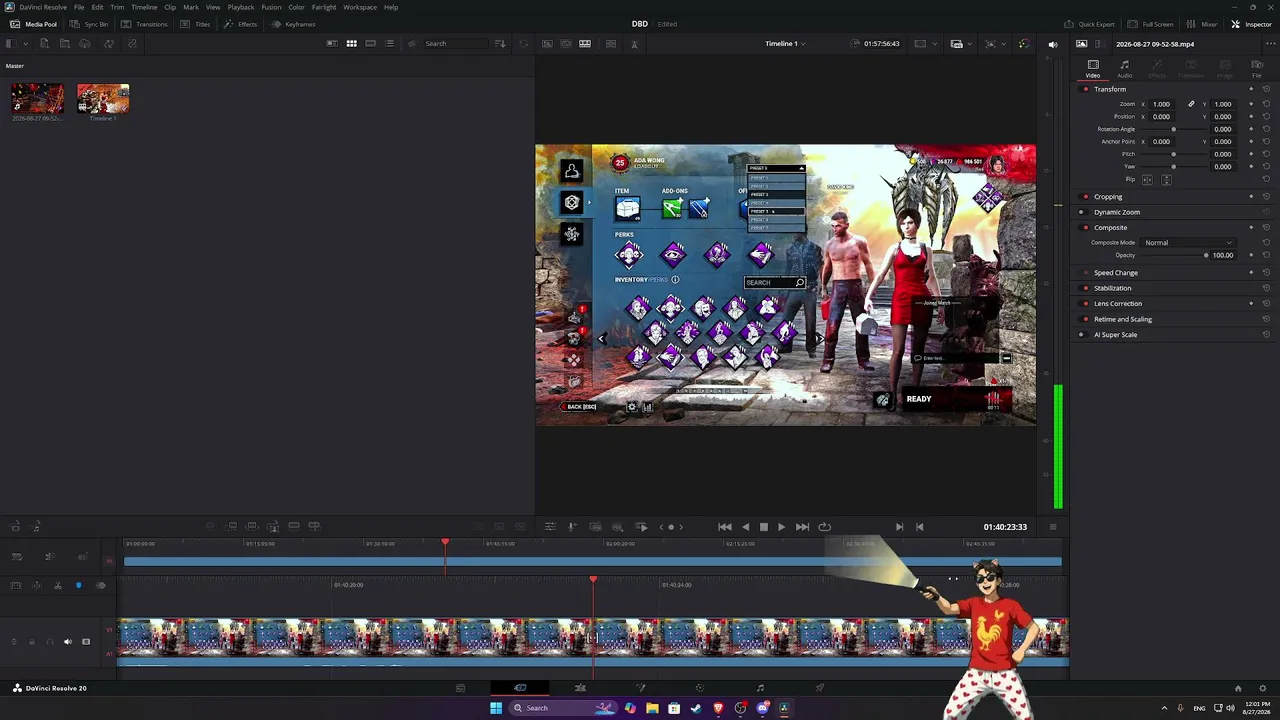The image size is (1280, 720).
Task: Expand the Stabilization section
Action: click(x=1113, y=288)
